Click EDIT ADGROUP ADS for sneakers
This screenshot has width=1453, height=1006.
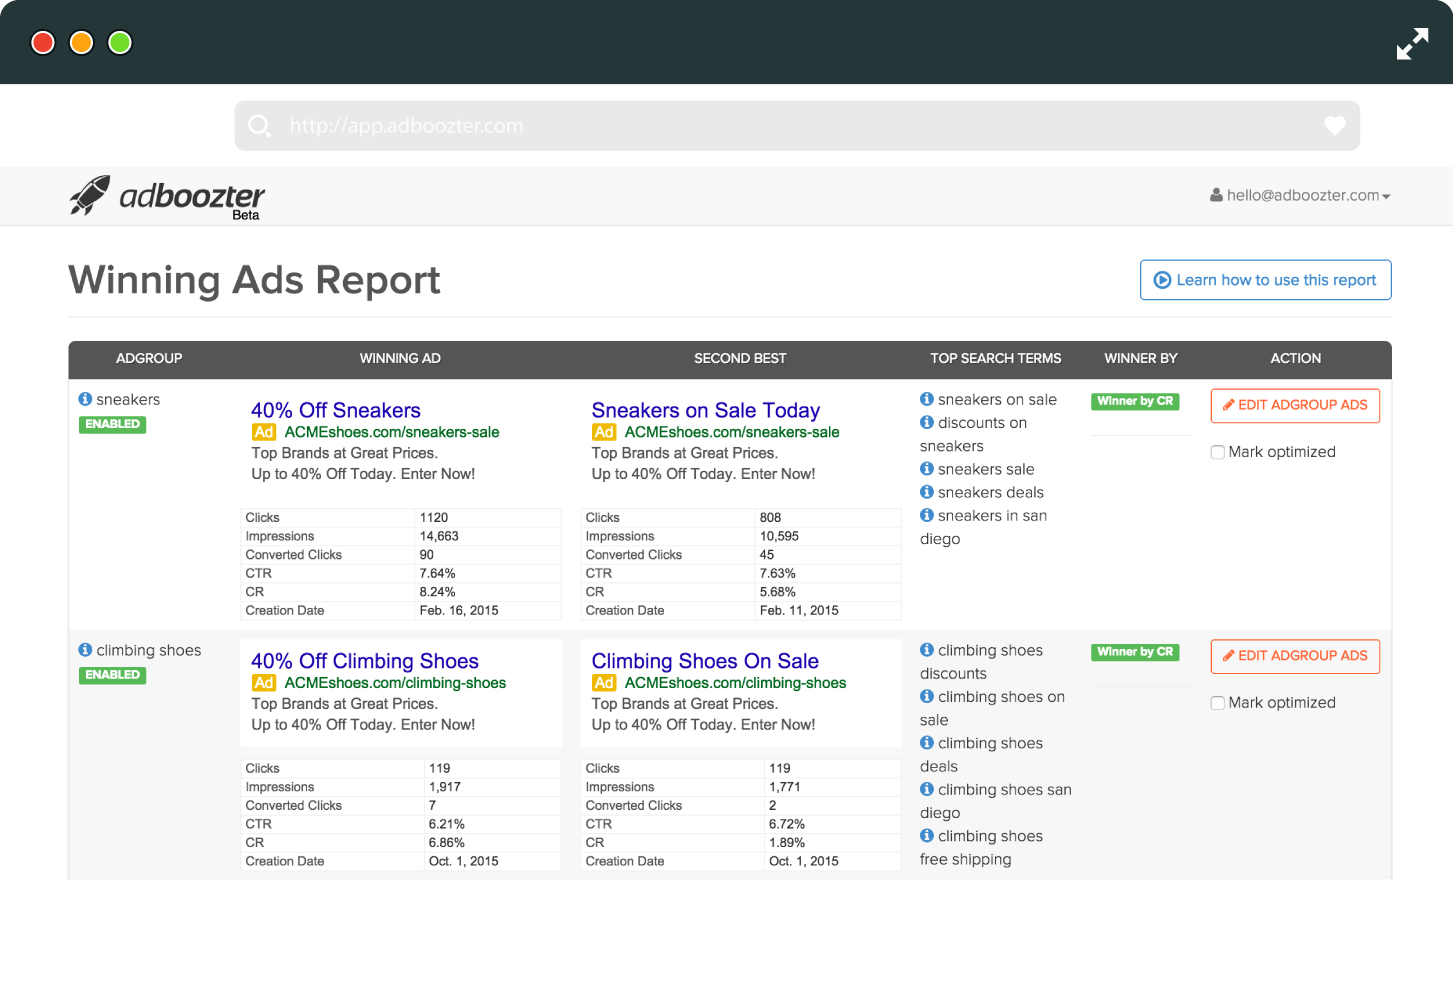[1295, 405]
